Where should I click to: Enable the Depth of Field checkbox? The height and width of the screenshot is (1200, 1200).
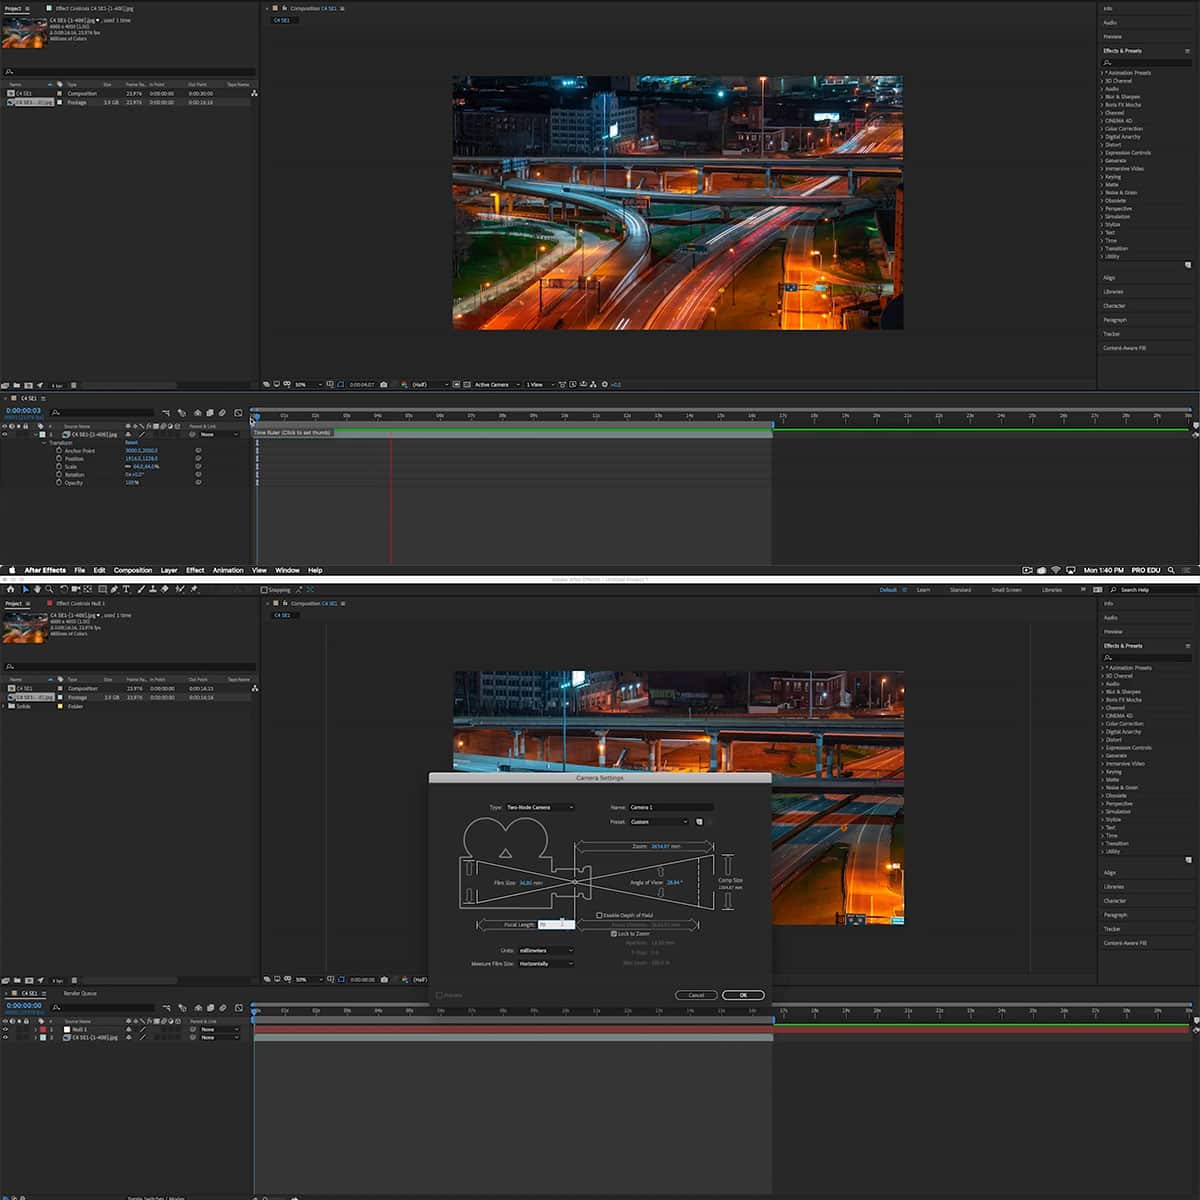point(598,914)
